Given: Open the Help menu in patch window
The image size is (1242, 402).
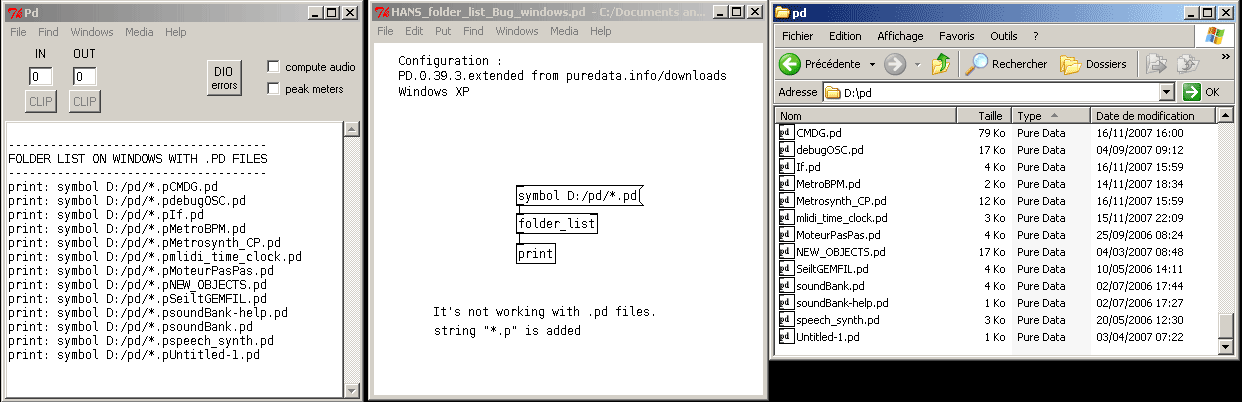Looking at the screenshot, I should [x=600, y=31].
